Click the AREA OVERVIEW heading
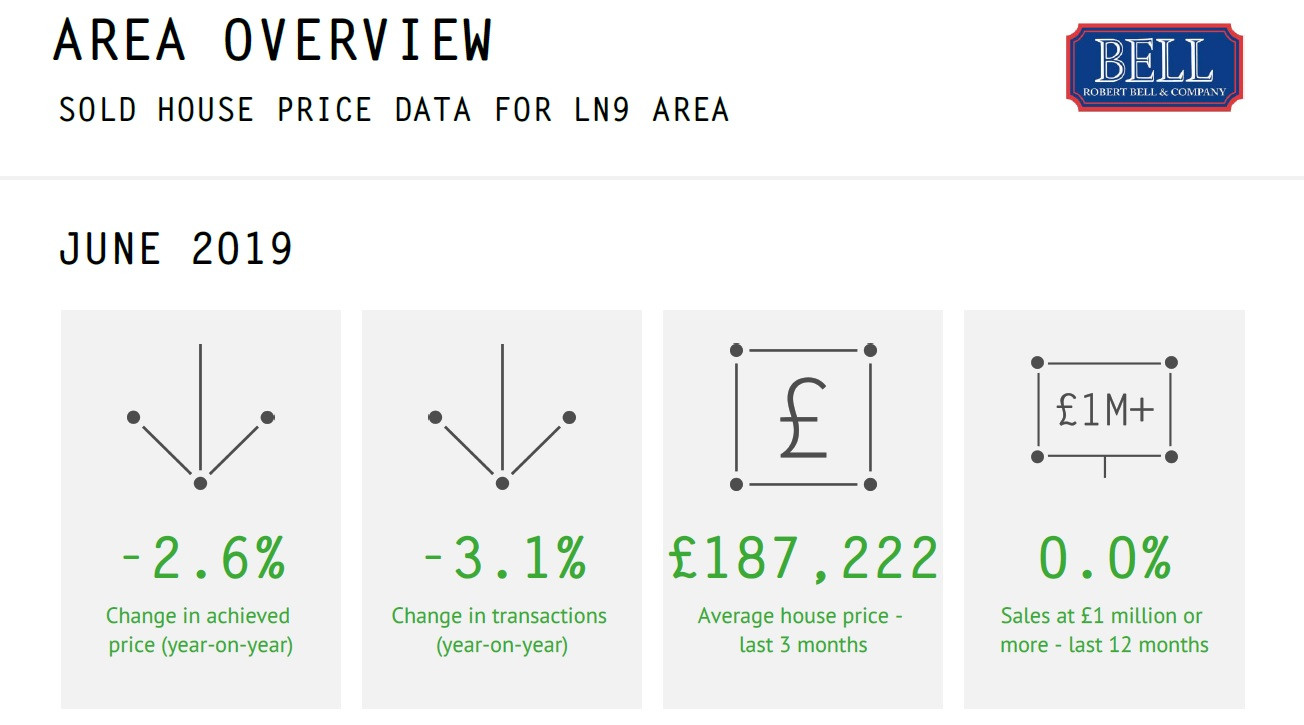This screenshot has width=1304, height=725. tap(273, 41)
